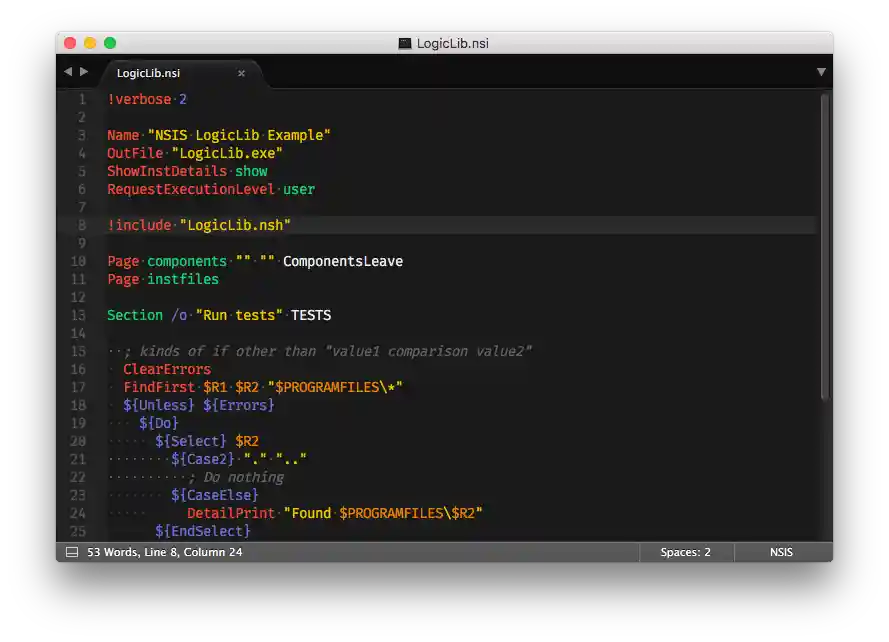The image size is (889, 642).
Task: Select the LogicLib.nsi tab
Action: pos(152,72)
